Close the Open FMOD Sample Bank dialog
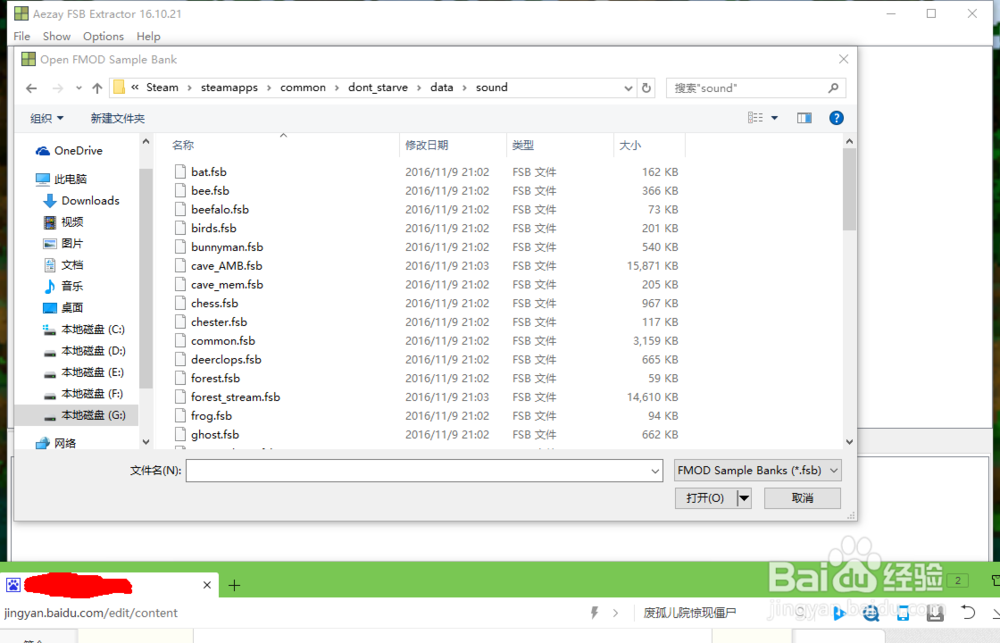 pos(843,59)
